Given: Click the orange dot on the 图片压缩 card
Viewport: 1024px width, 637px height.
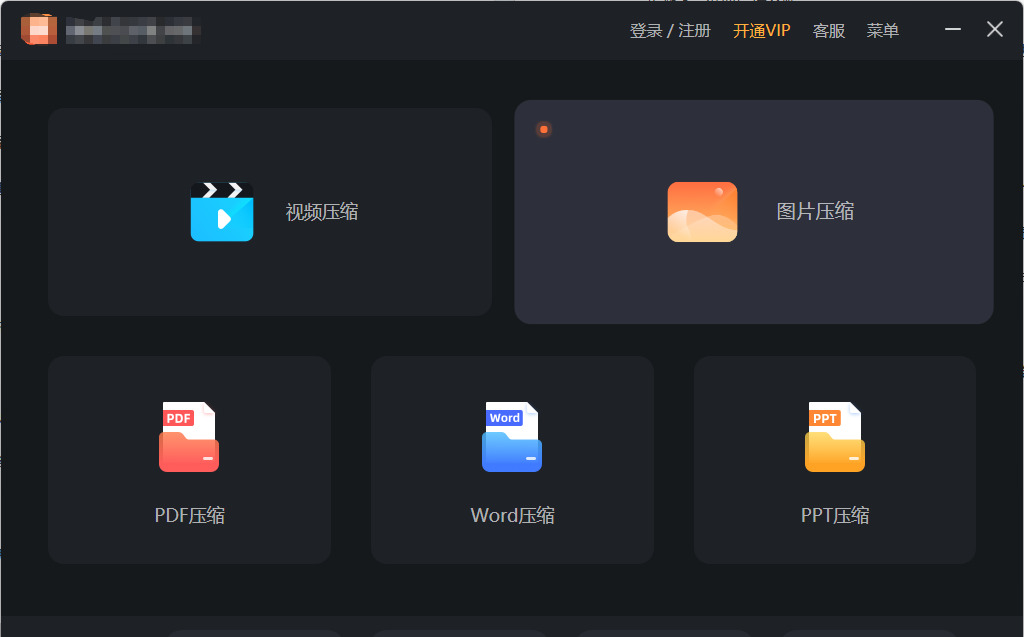Looking at the screenshot, I should pyautogui.click(x=543, y=129).
